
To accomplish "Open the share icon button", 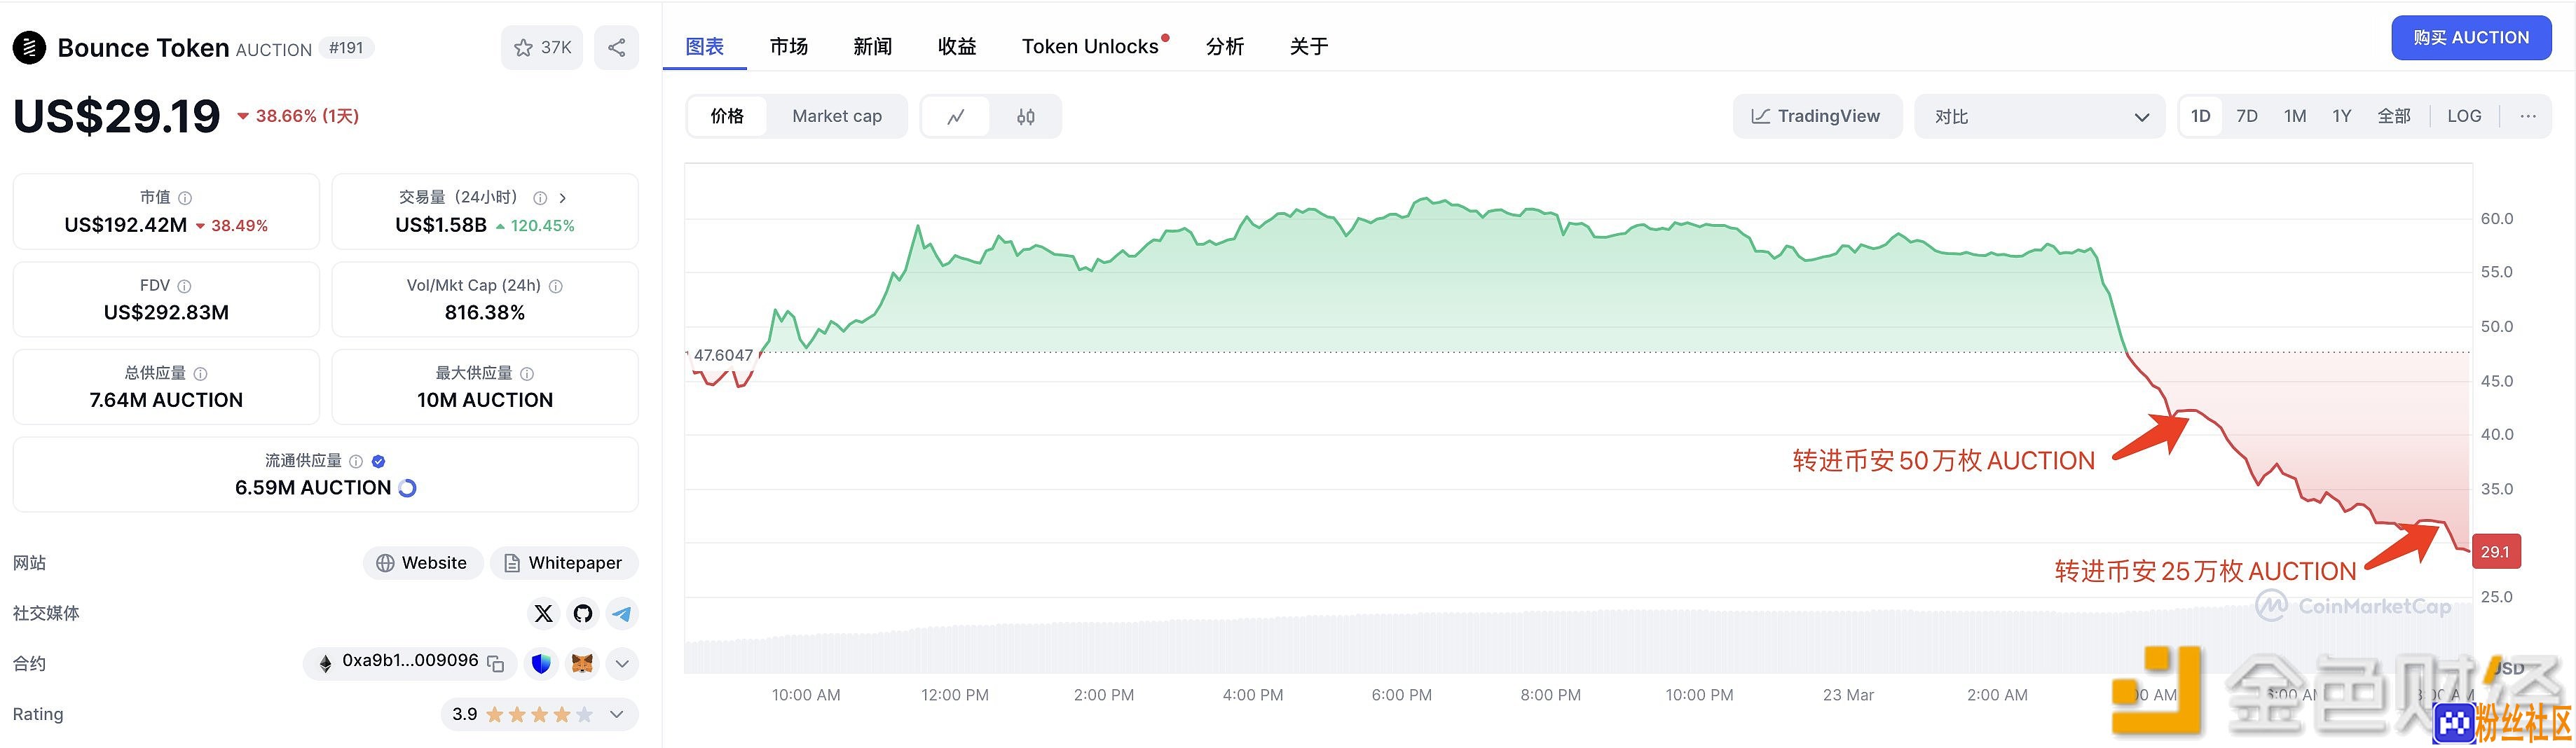I will 617,47.
